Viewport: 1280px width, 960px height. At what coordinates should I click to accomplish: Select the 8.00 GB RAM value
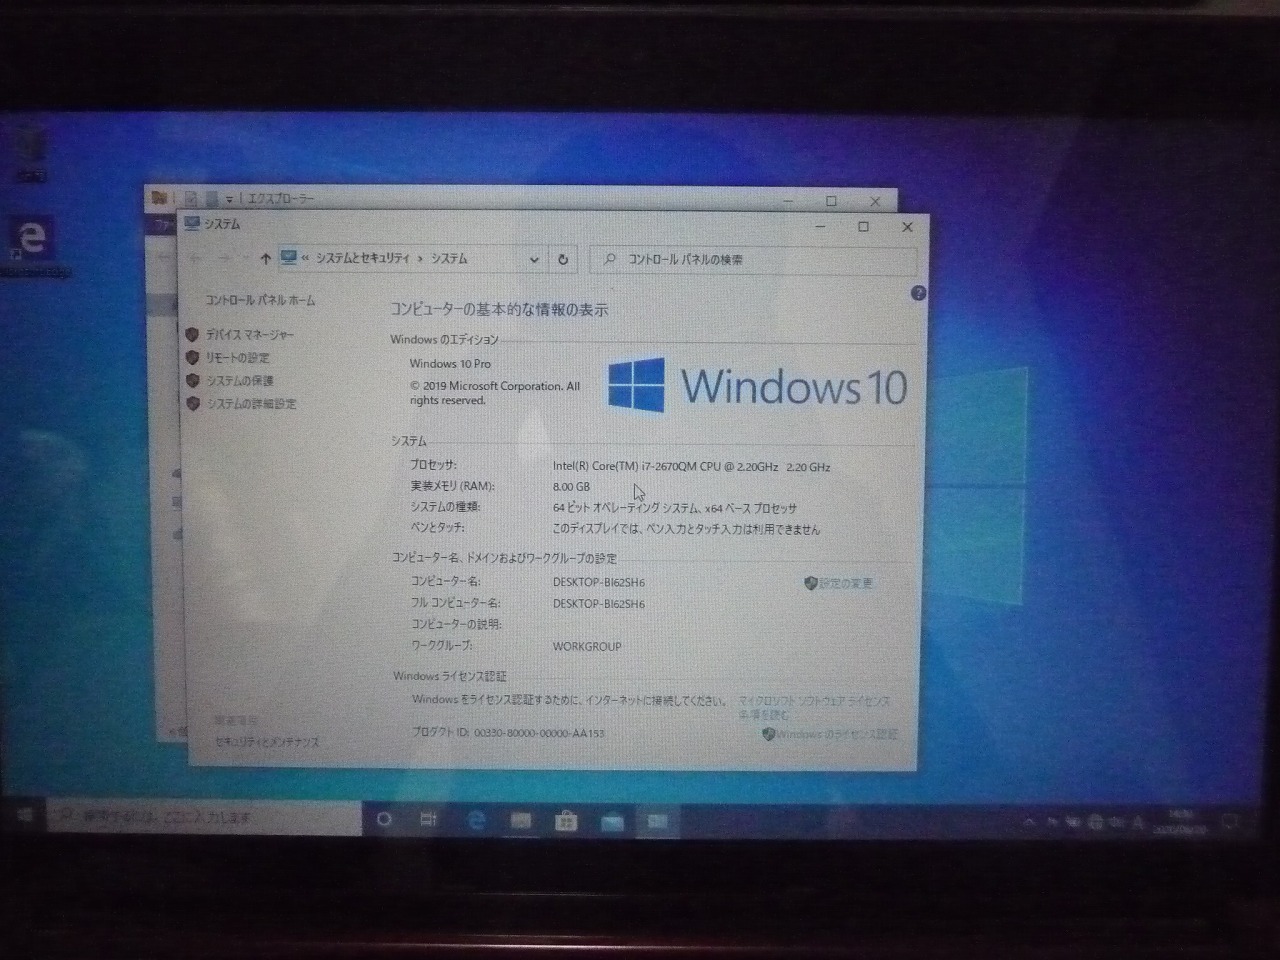point(571,487)
